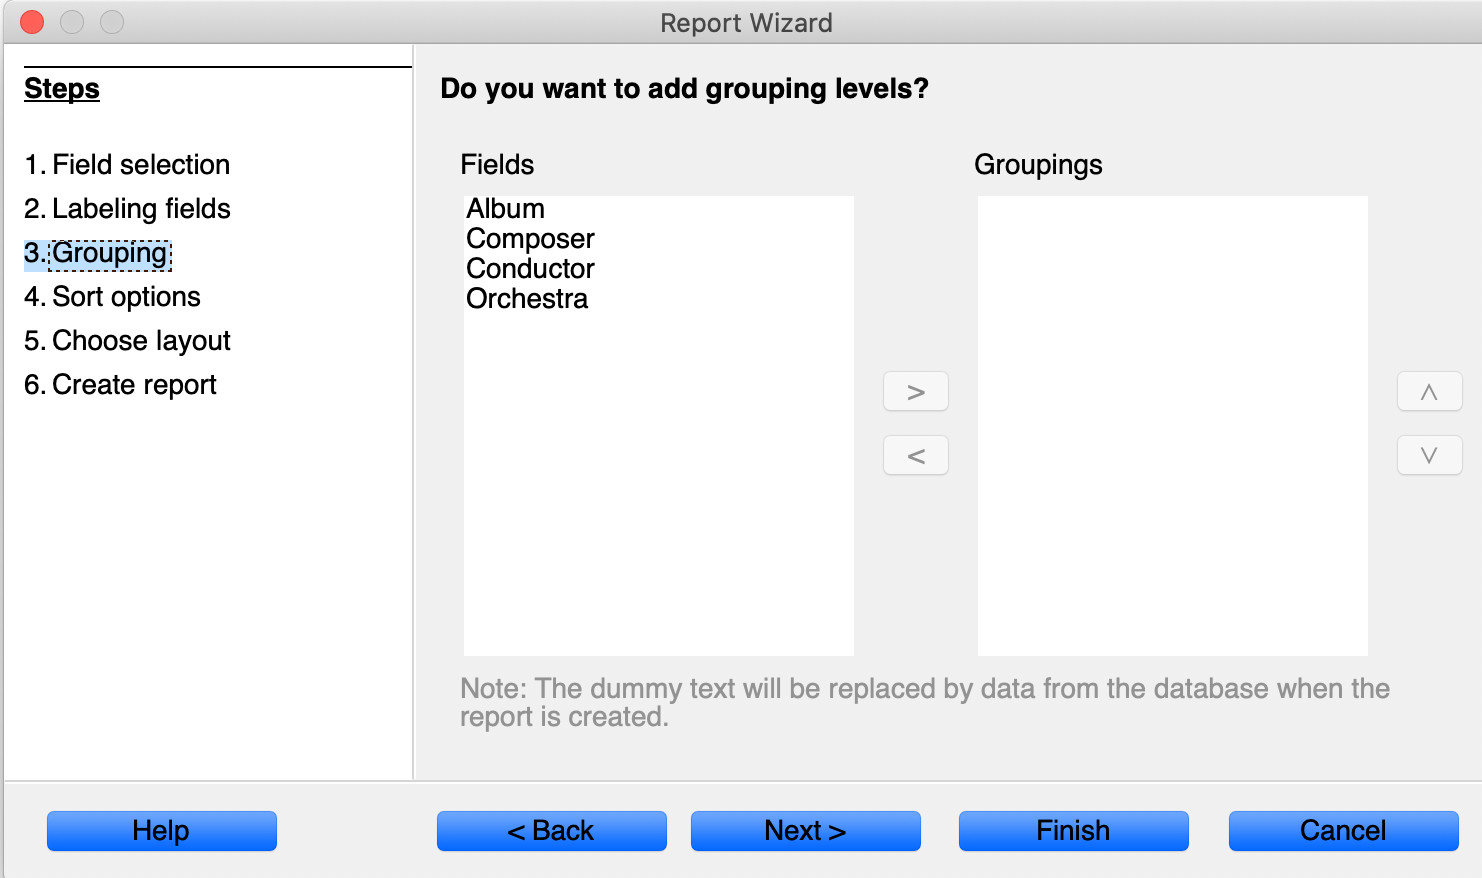The image size is (1482, 878).
Task: Select Composer in the Fields list
Action: point(530,239)
